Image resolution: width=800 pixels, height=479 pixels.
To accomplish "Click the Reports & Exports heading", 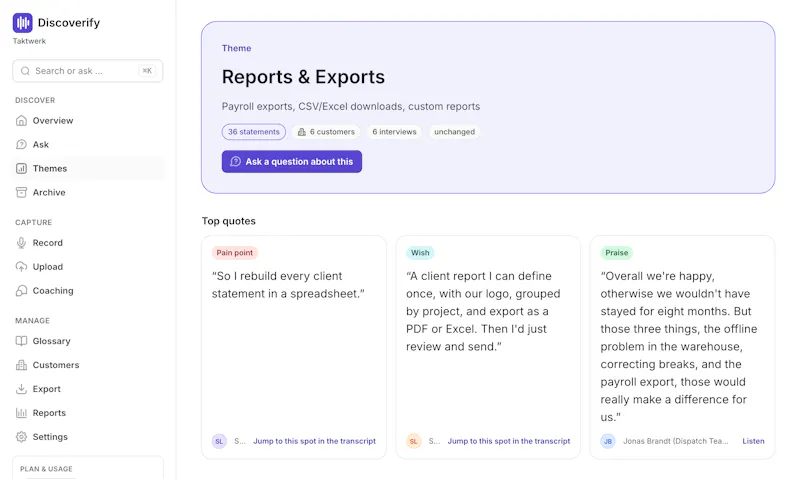I will click(303, 77).
